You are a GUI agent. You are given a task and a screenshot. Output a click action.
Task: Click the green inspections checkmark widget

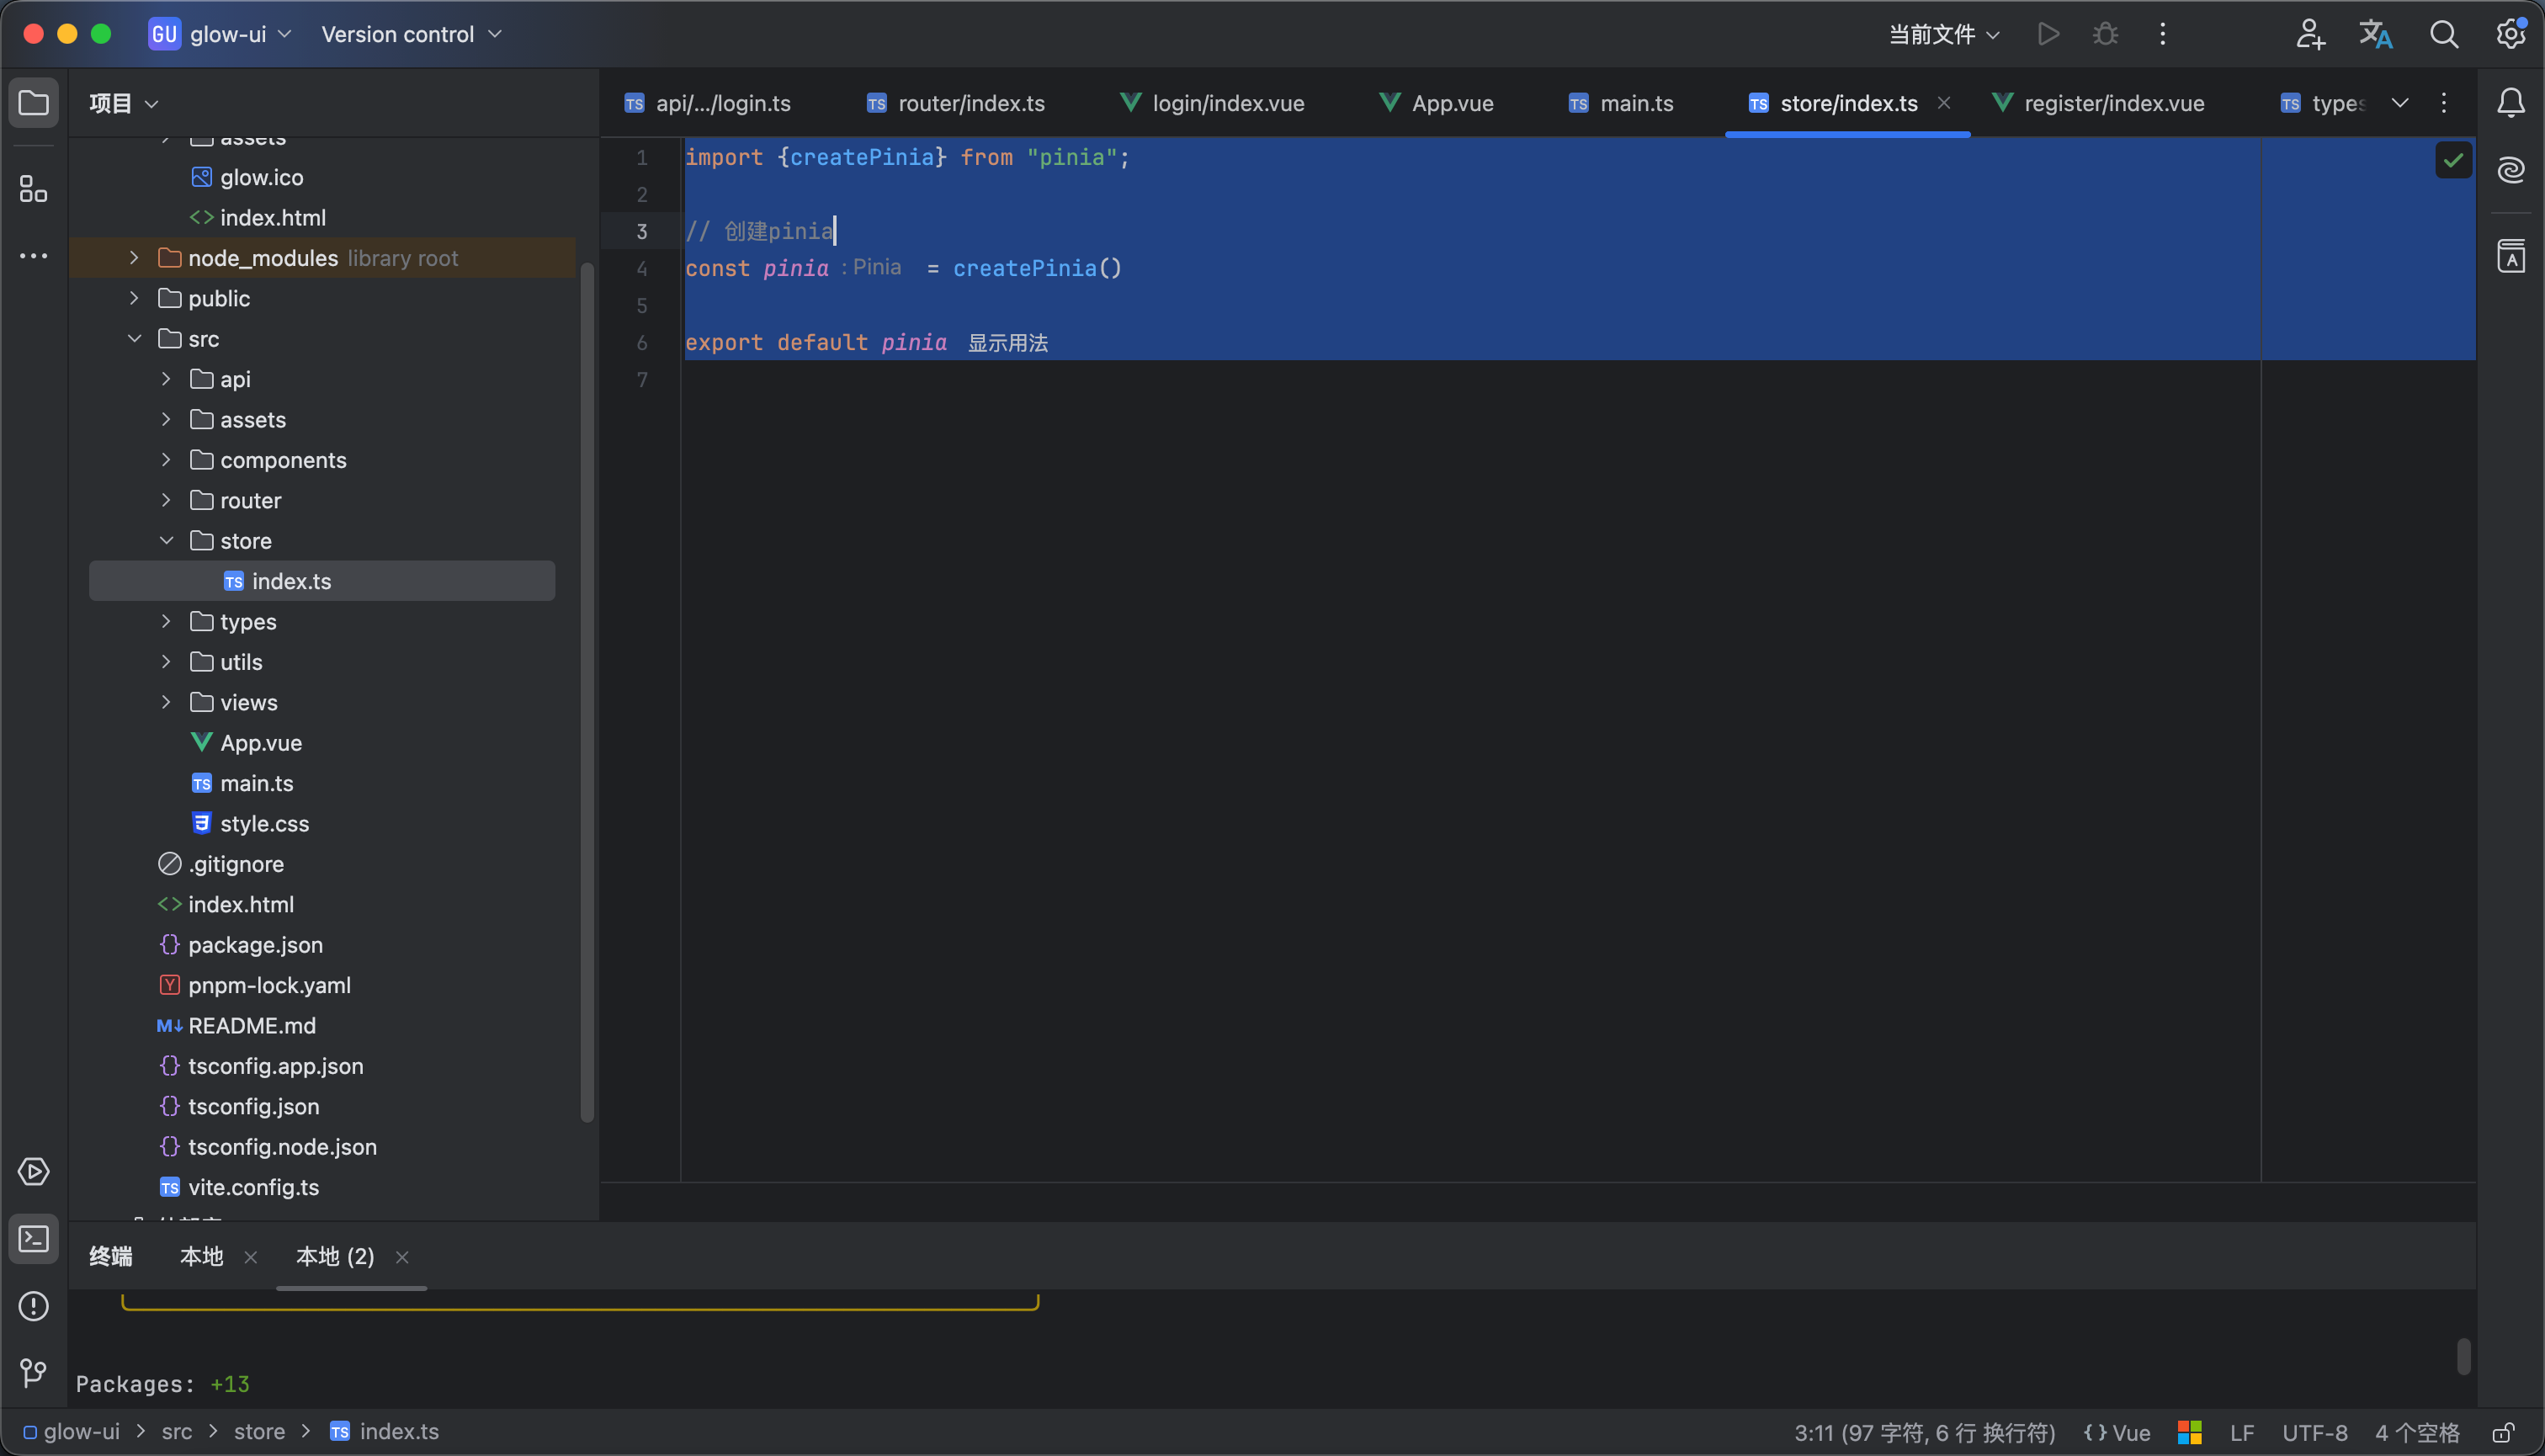[x=2453, y=160]
